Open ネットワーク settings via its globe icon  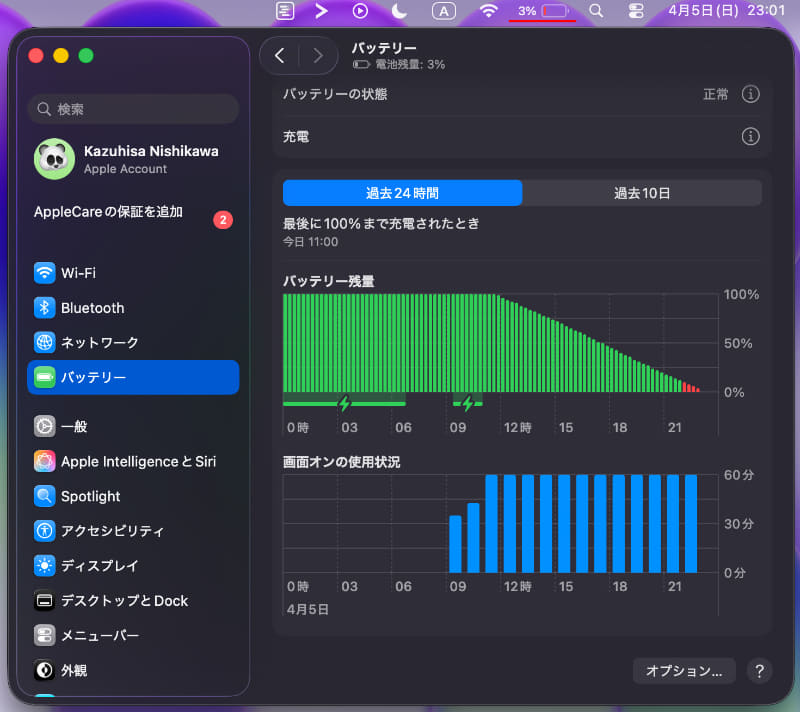coord(43,342)
